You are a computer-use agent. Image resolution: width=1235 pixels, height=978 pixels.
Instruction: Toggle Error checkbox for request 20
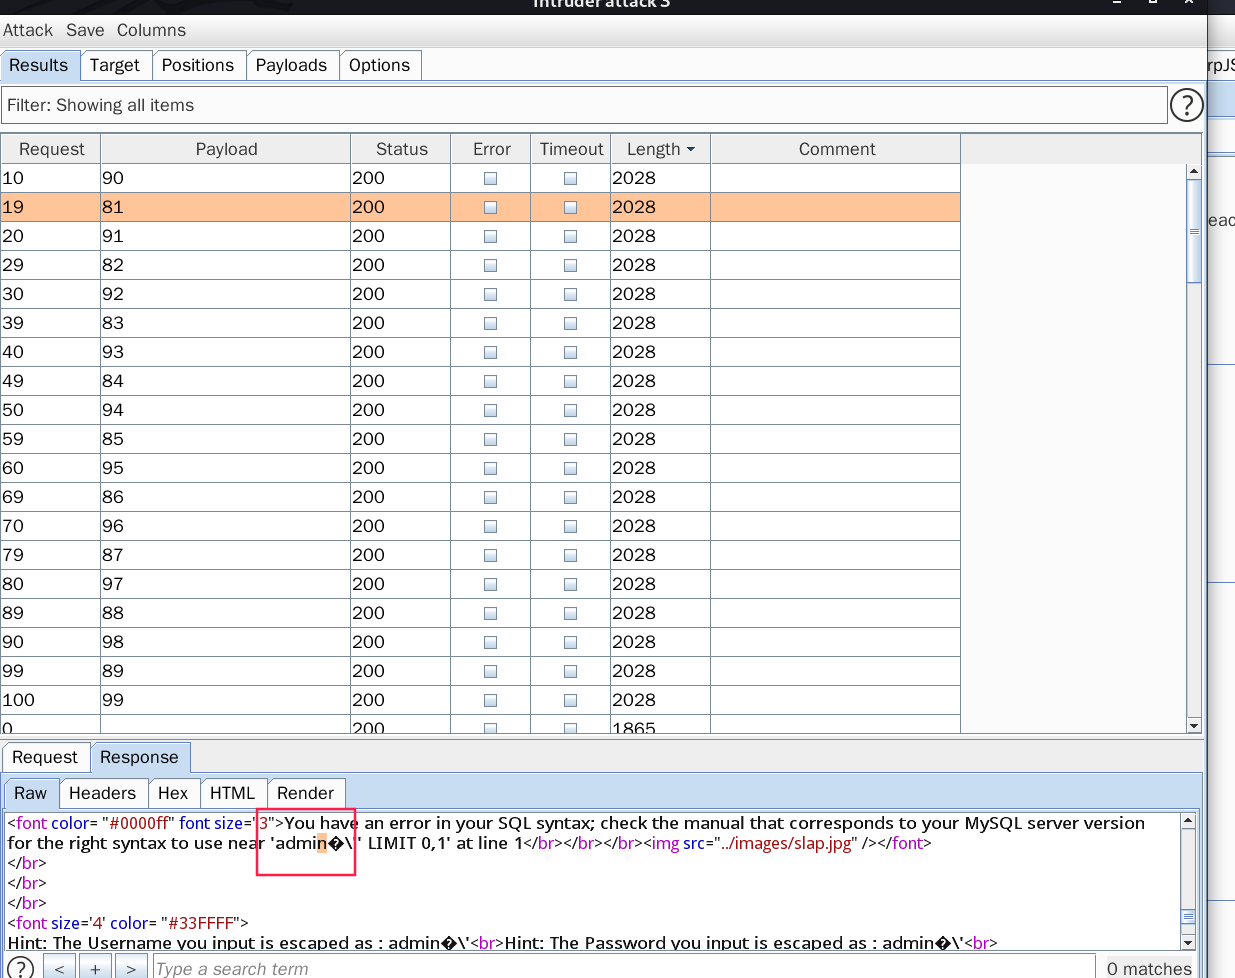click(x=490, y=236)
